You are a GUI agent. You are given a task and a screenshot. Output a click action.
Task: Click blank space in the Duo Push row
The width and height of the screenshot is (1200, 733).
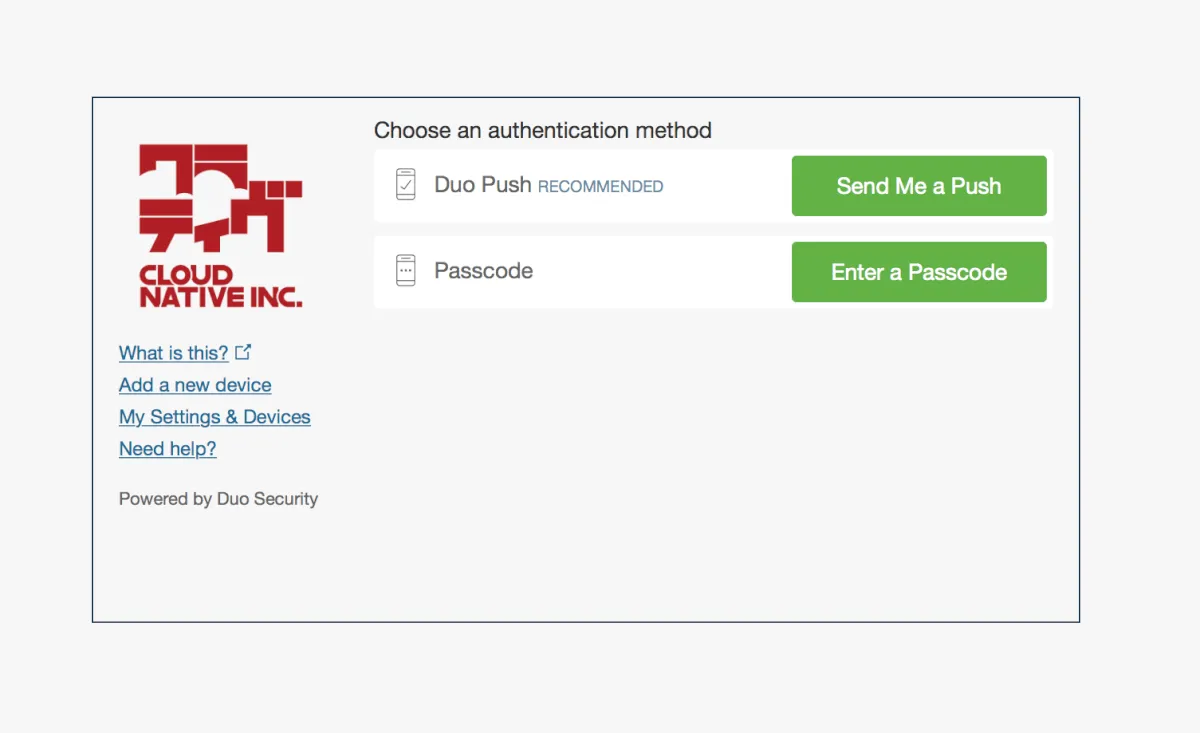(725, 186)
